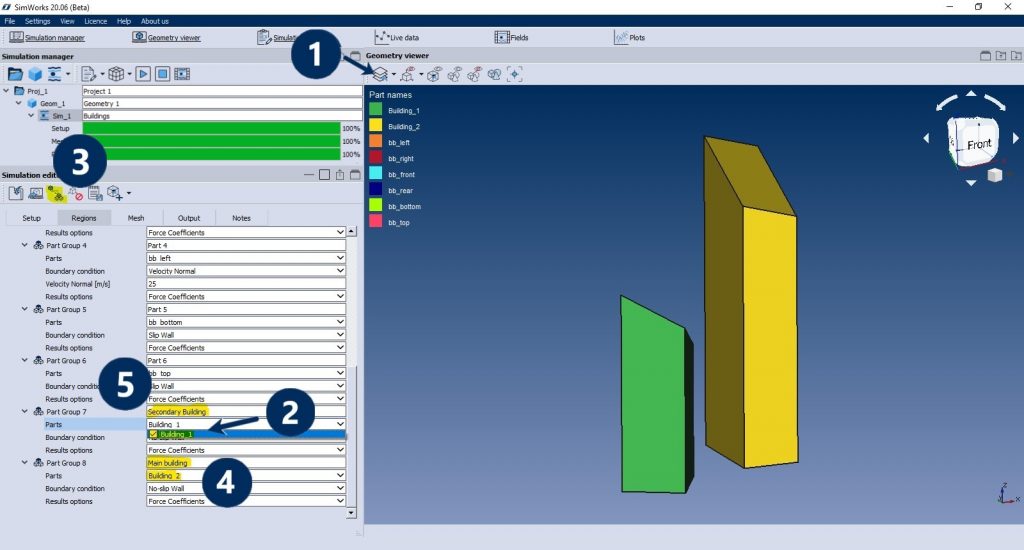
Task: Rotate view using right arrow beside view cube
Action: click(x=1016, y=138)
